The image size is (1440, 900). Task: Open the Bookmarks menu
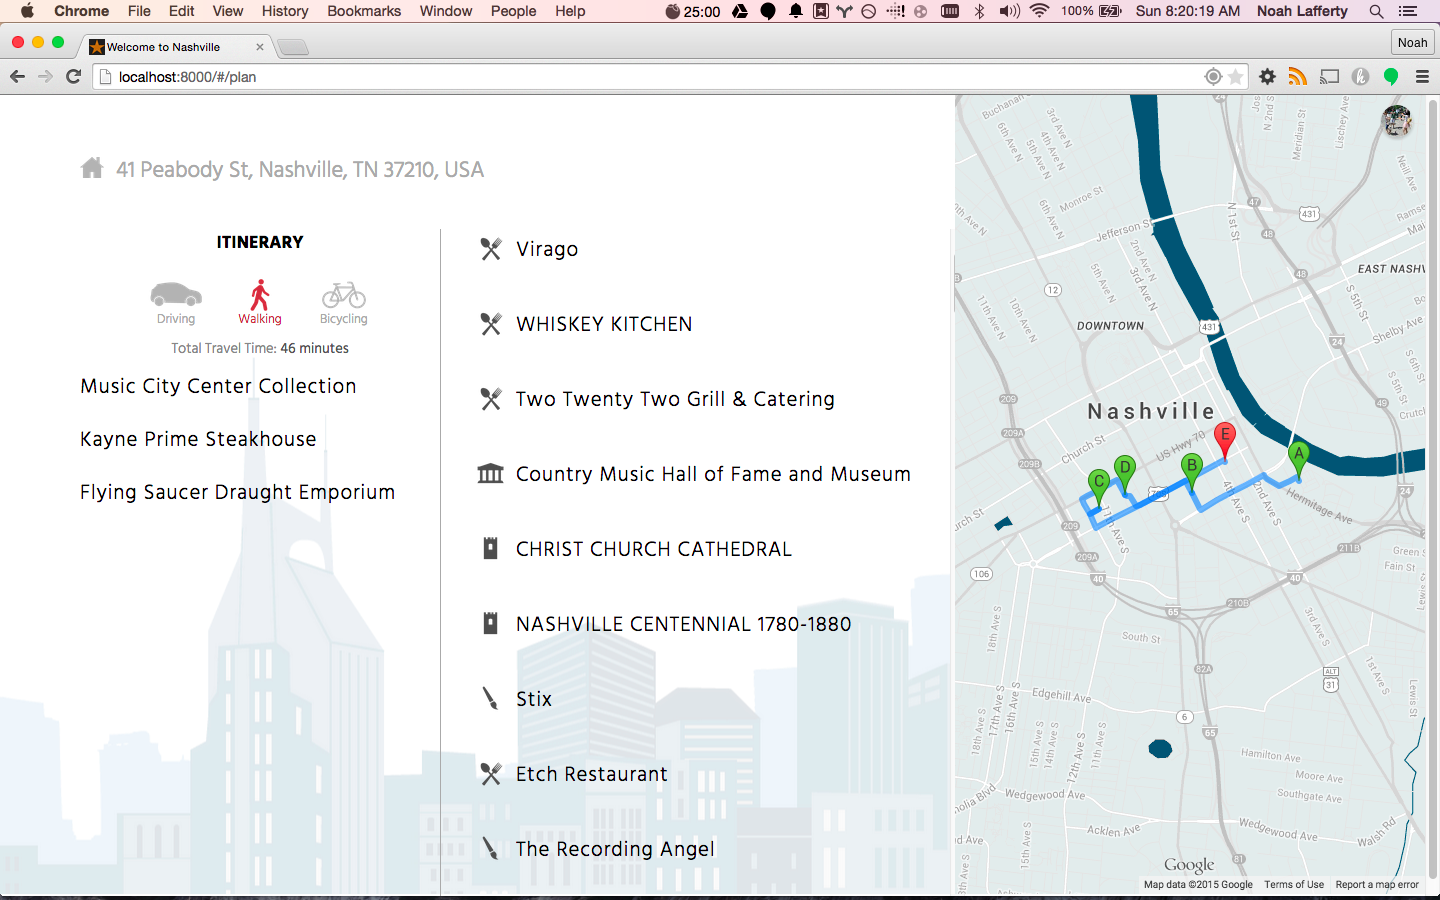tap(364, 11)
